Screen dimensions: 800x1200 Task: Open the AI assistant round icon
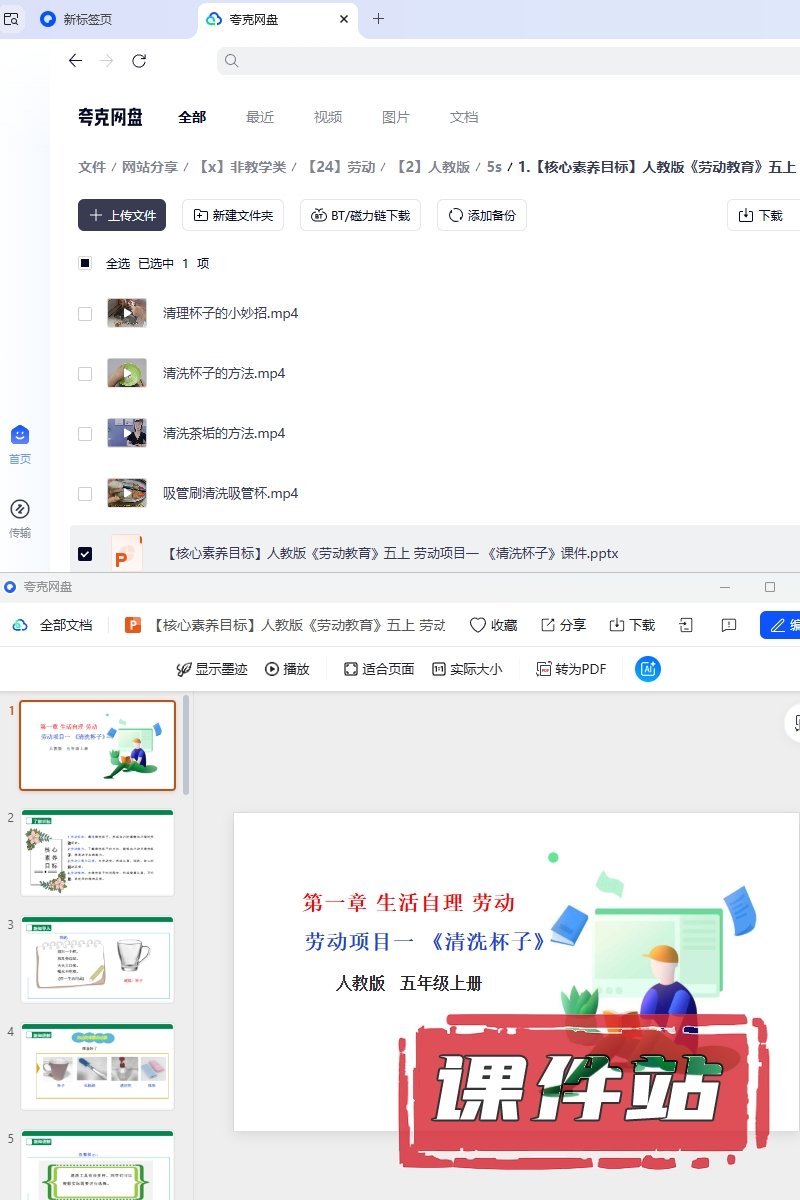coord(648,669)
